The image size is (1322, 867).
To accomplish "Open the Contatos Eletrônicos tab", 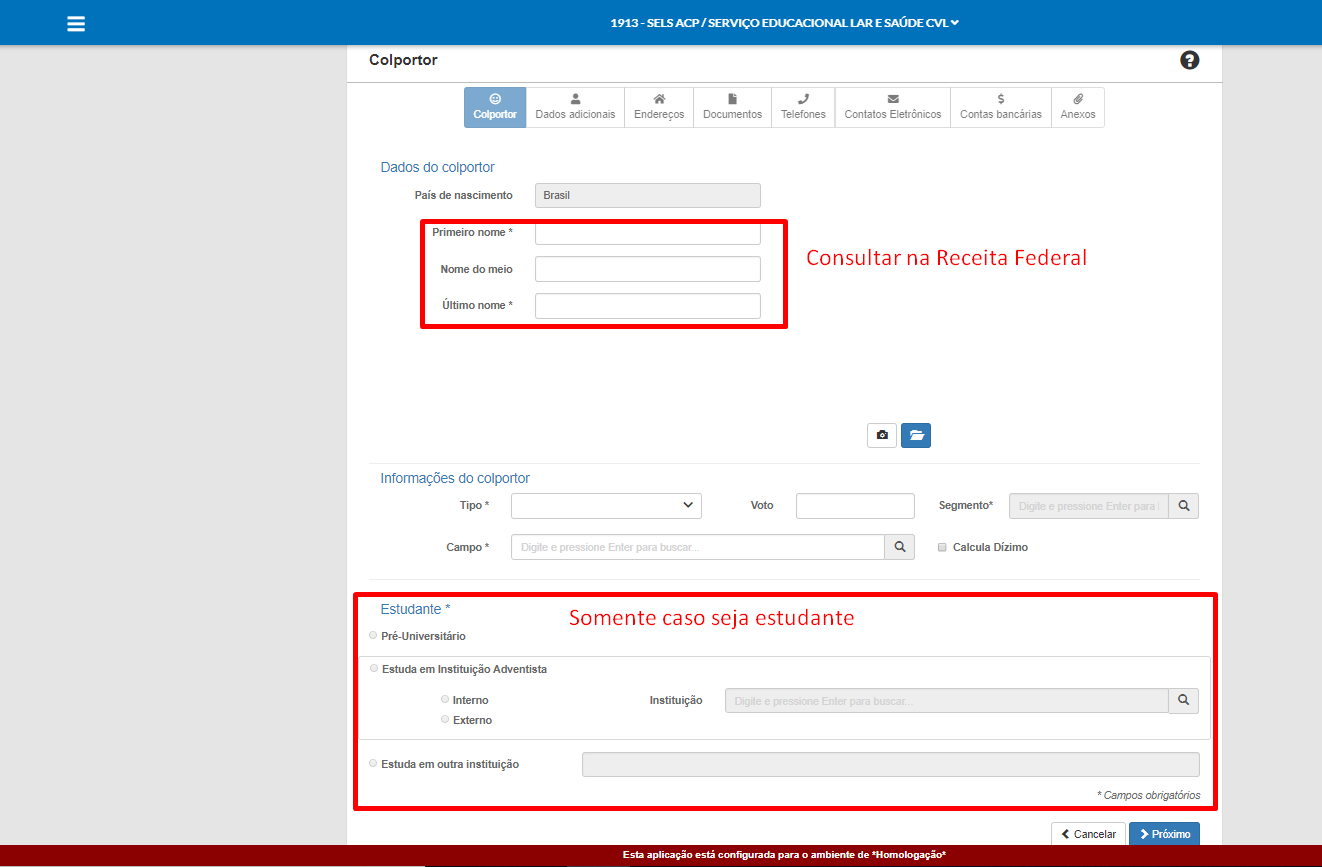I will pos(893,107).
